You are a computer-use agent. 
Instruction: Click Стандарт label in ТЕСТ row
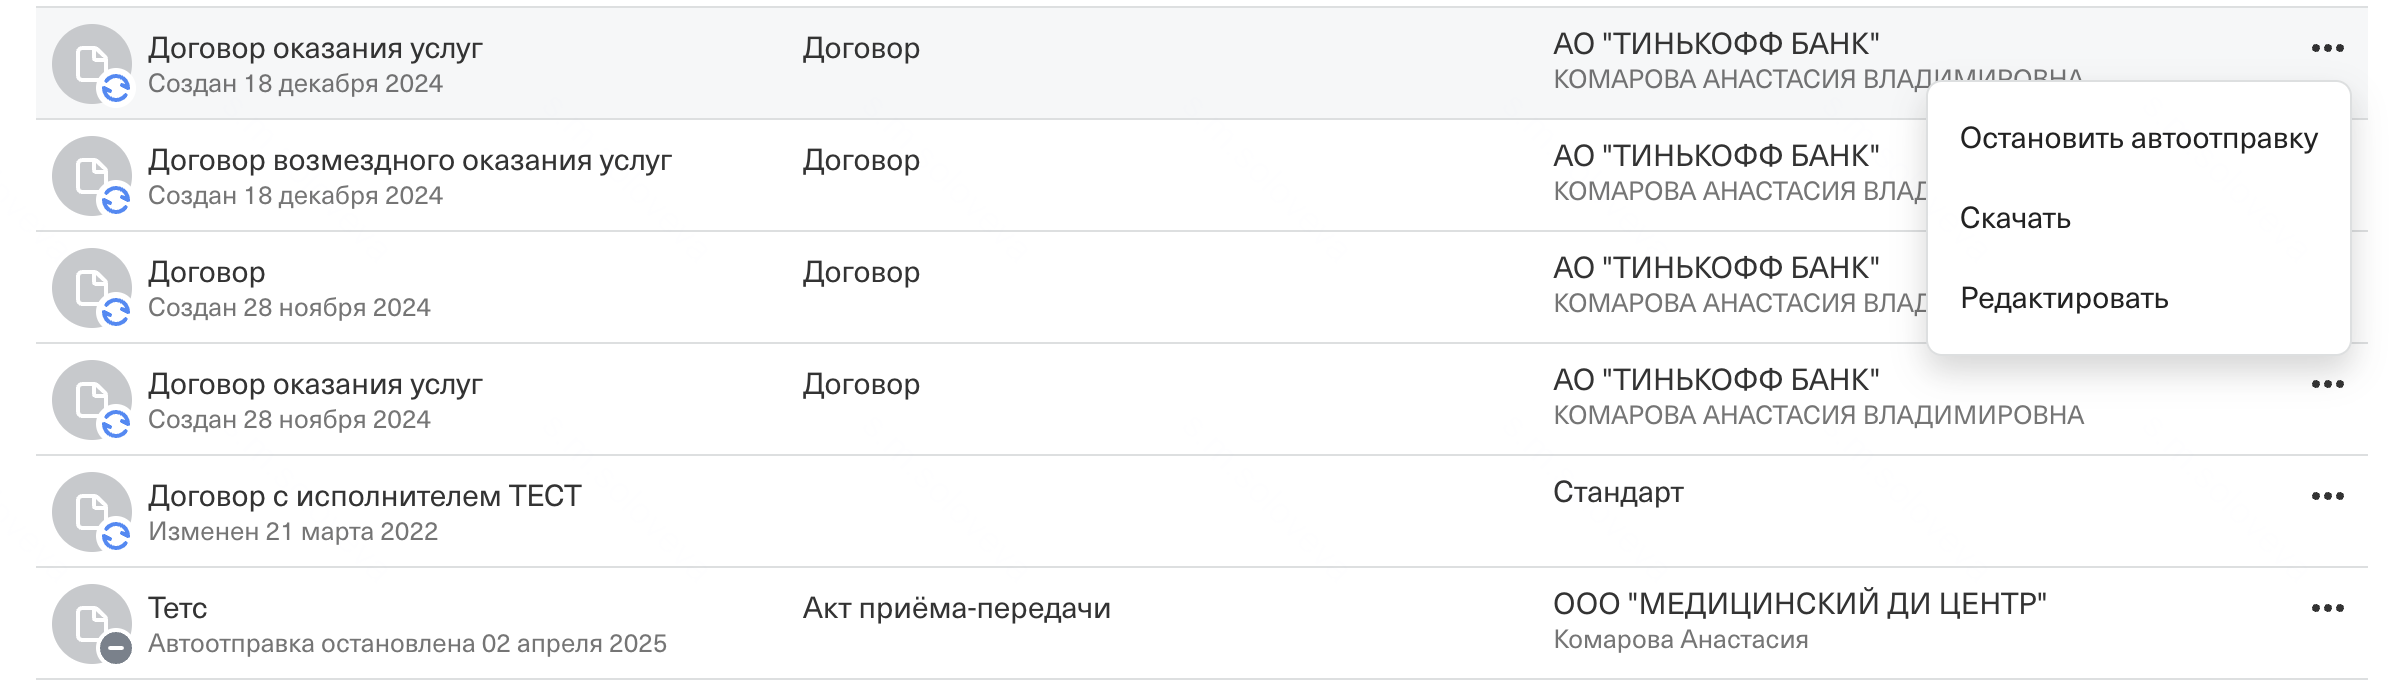[x=1617, y=492]
